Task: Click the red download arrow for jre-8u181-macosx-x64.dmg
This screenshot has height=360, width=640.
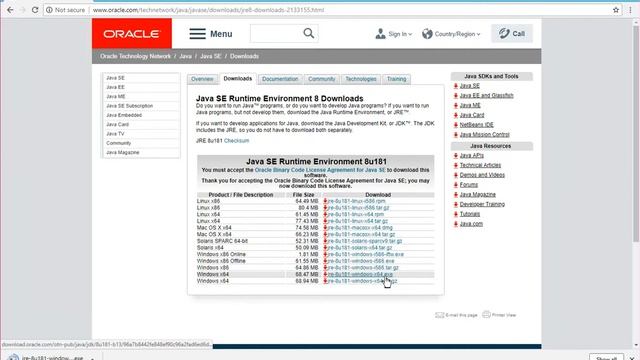Action: point(325,228)
